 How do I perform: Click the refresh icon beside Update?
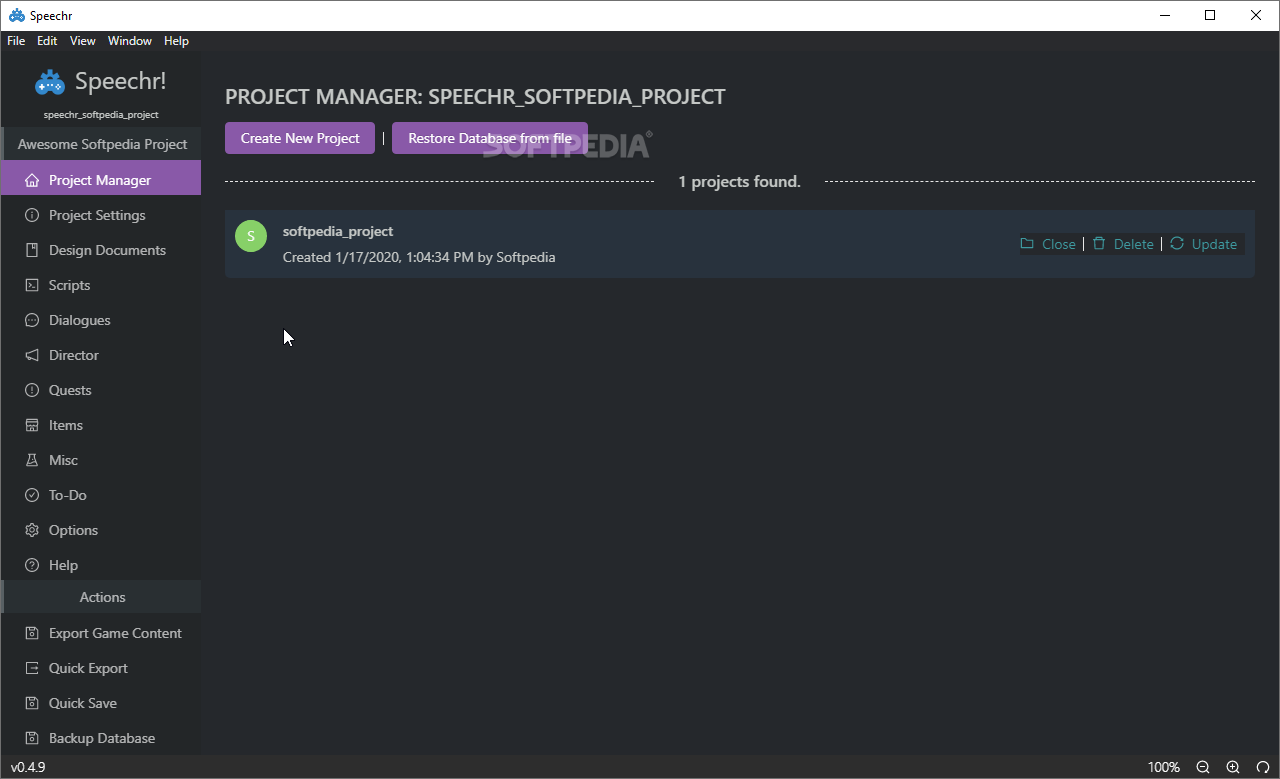tap(1177, 244)
